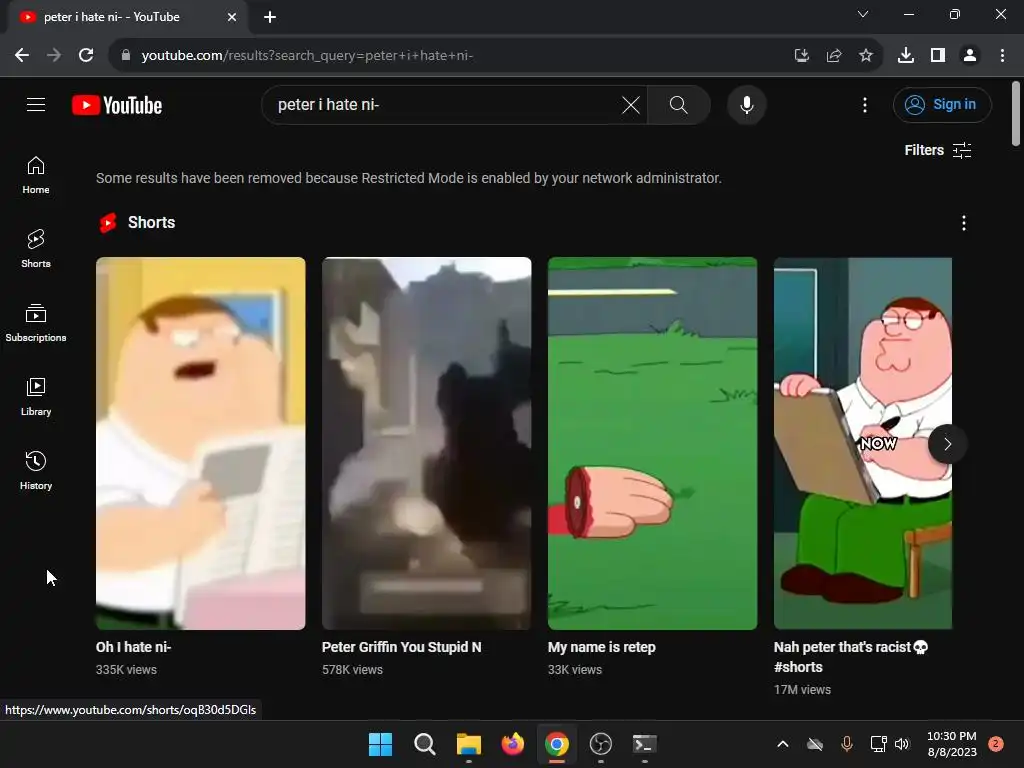The height and width of the screenshot is (768, 1024).
Task: Open File Explorer from taskbar
Action: click(468, 744)
